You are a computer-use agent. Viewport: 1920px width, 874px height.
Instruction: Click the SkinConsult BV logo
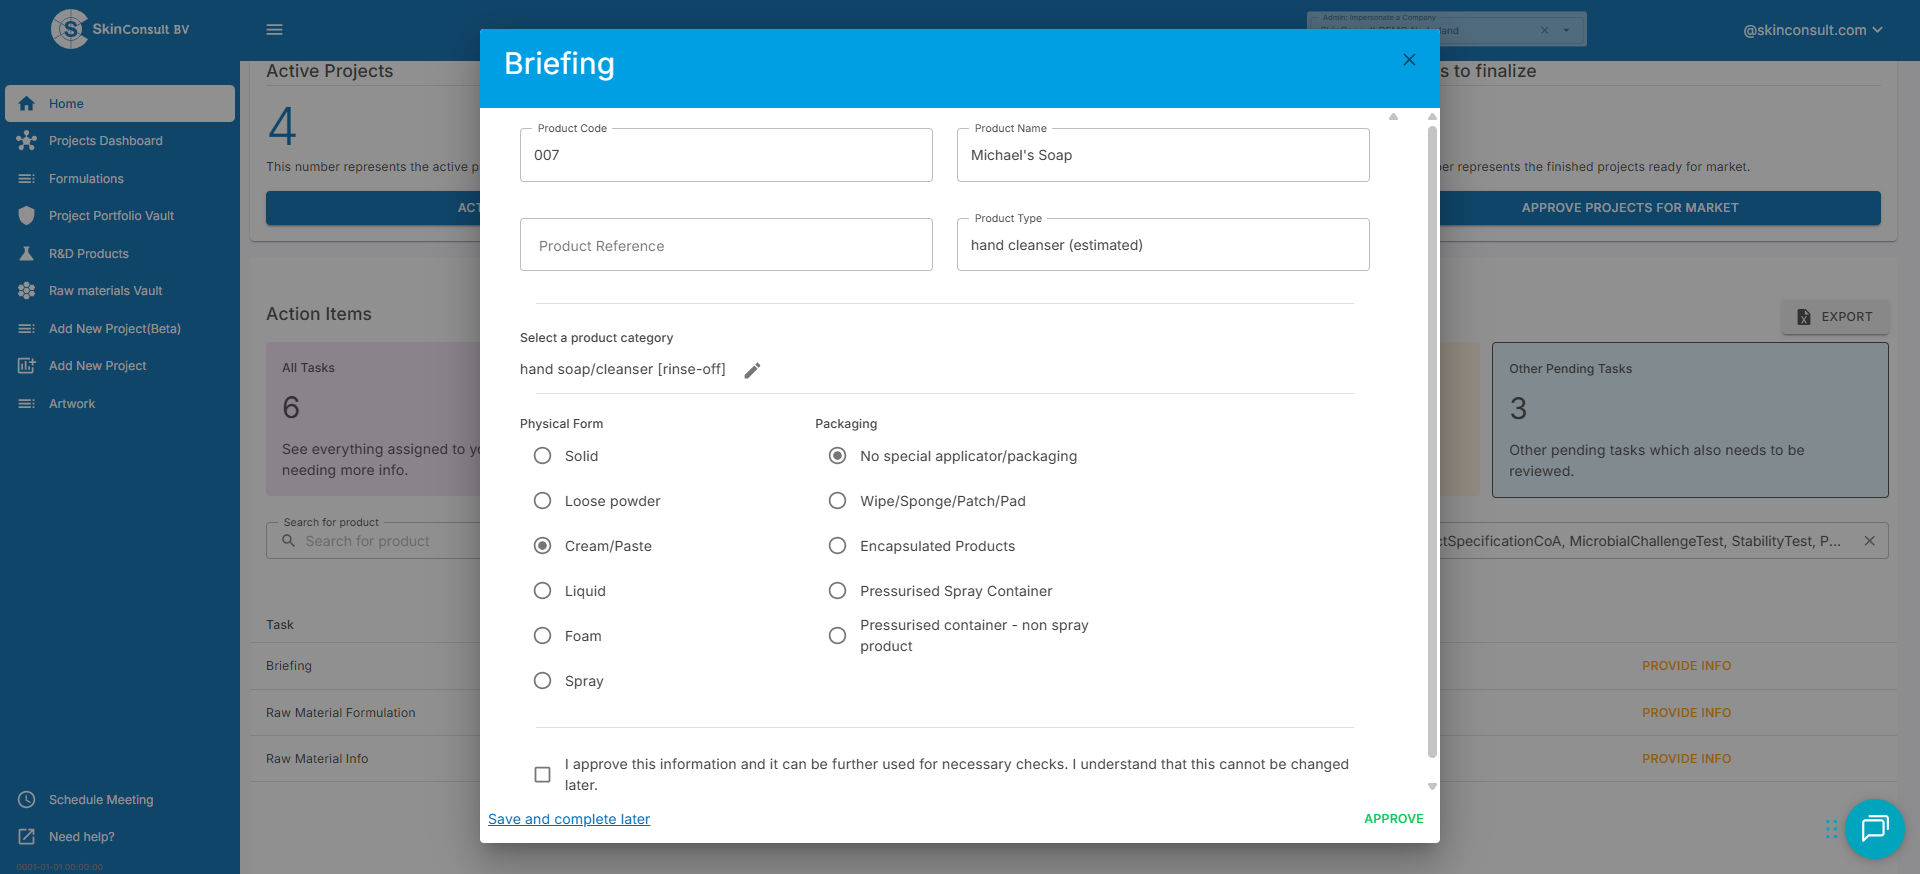70,29
